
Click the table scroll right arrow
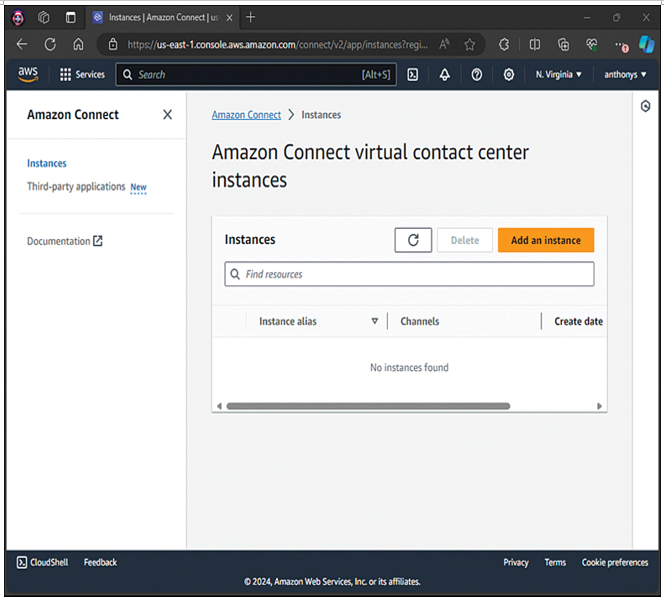click(x=599, y=406)
